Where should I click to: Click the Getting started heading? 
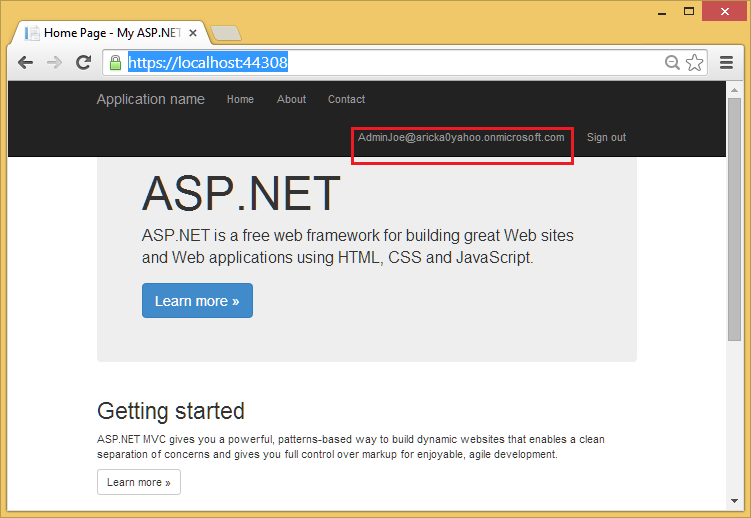(171, 411)
